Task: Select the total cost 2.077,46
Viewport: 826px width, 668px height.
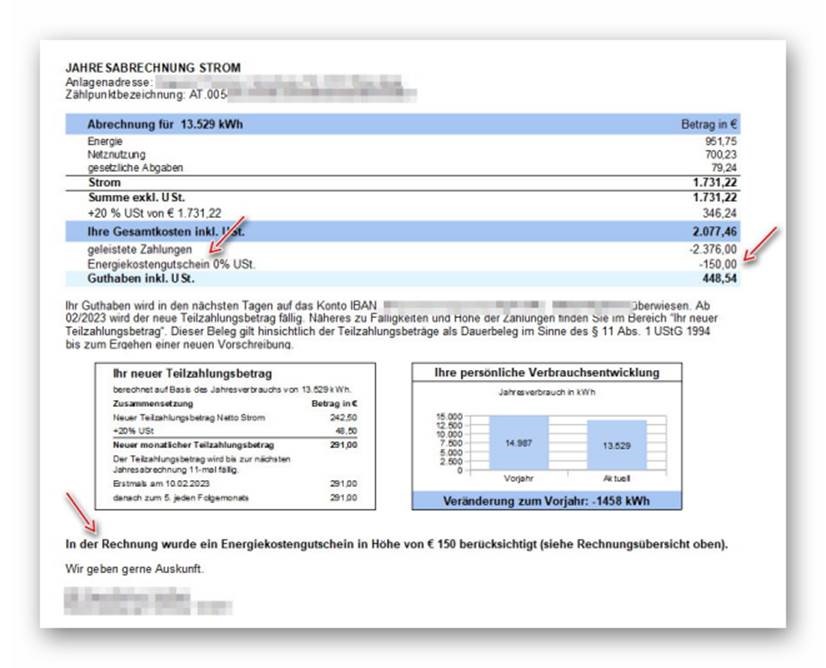Action: (715, 232)
